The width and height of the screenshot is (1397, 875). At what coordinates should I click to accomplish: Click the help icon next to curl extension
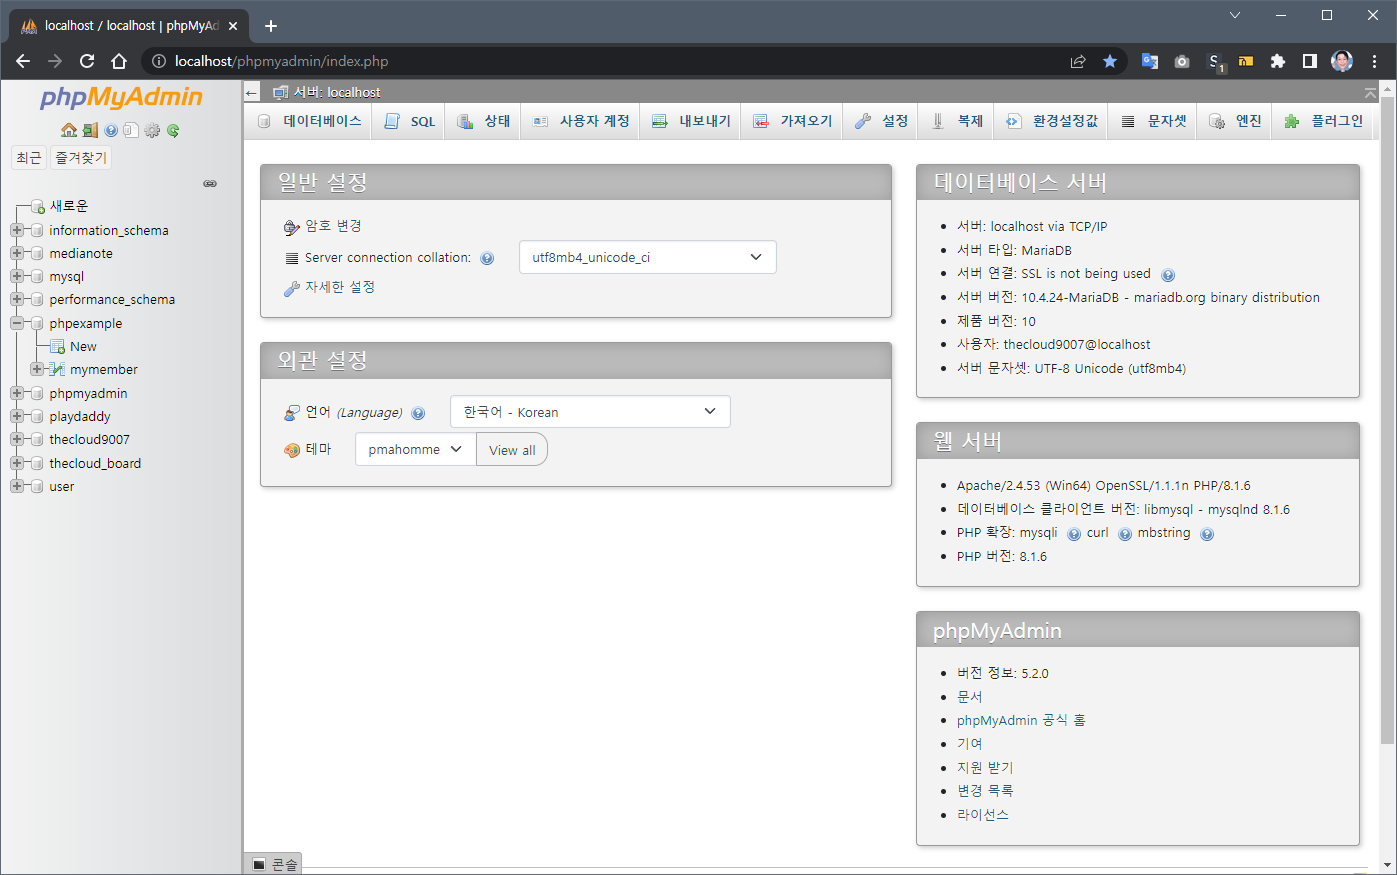click(x=1125, y=534)
